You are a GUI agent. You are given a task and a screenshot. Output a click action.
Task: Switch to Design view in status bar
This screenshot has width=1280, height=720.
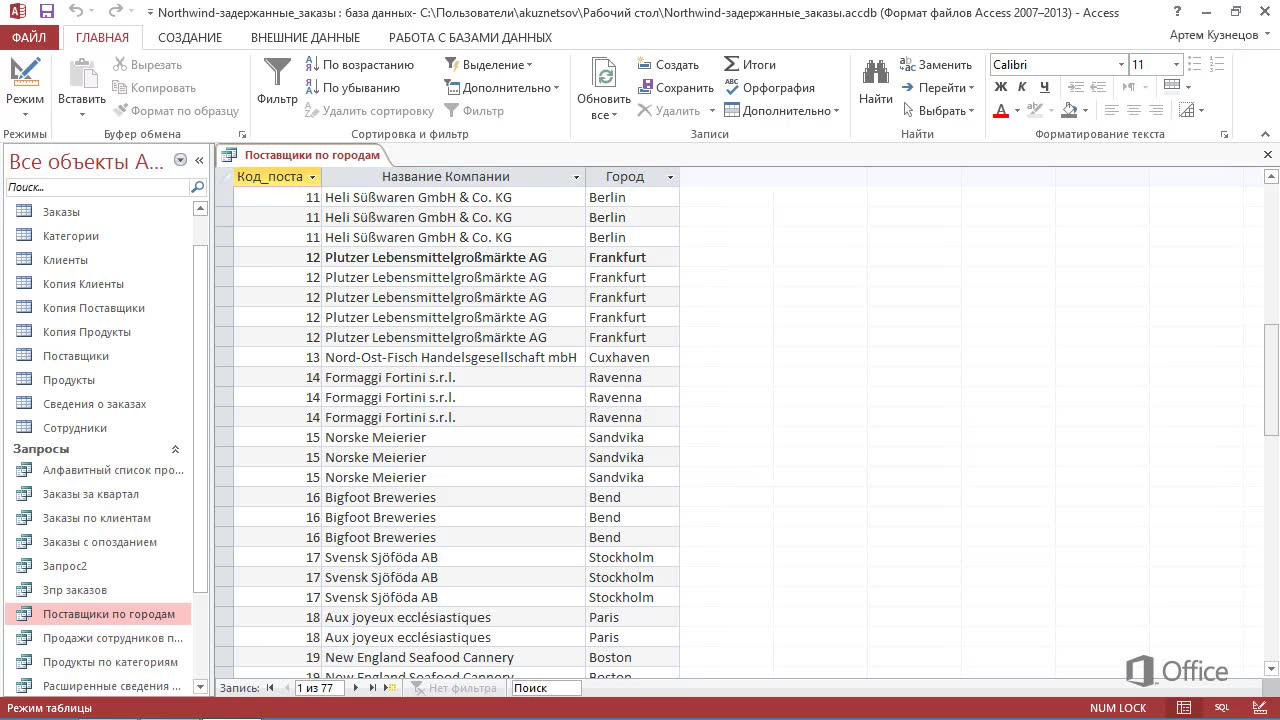tap(1259, 708)
